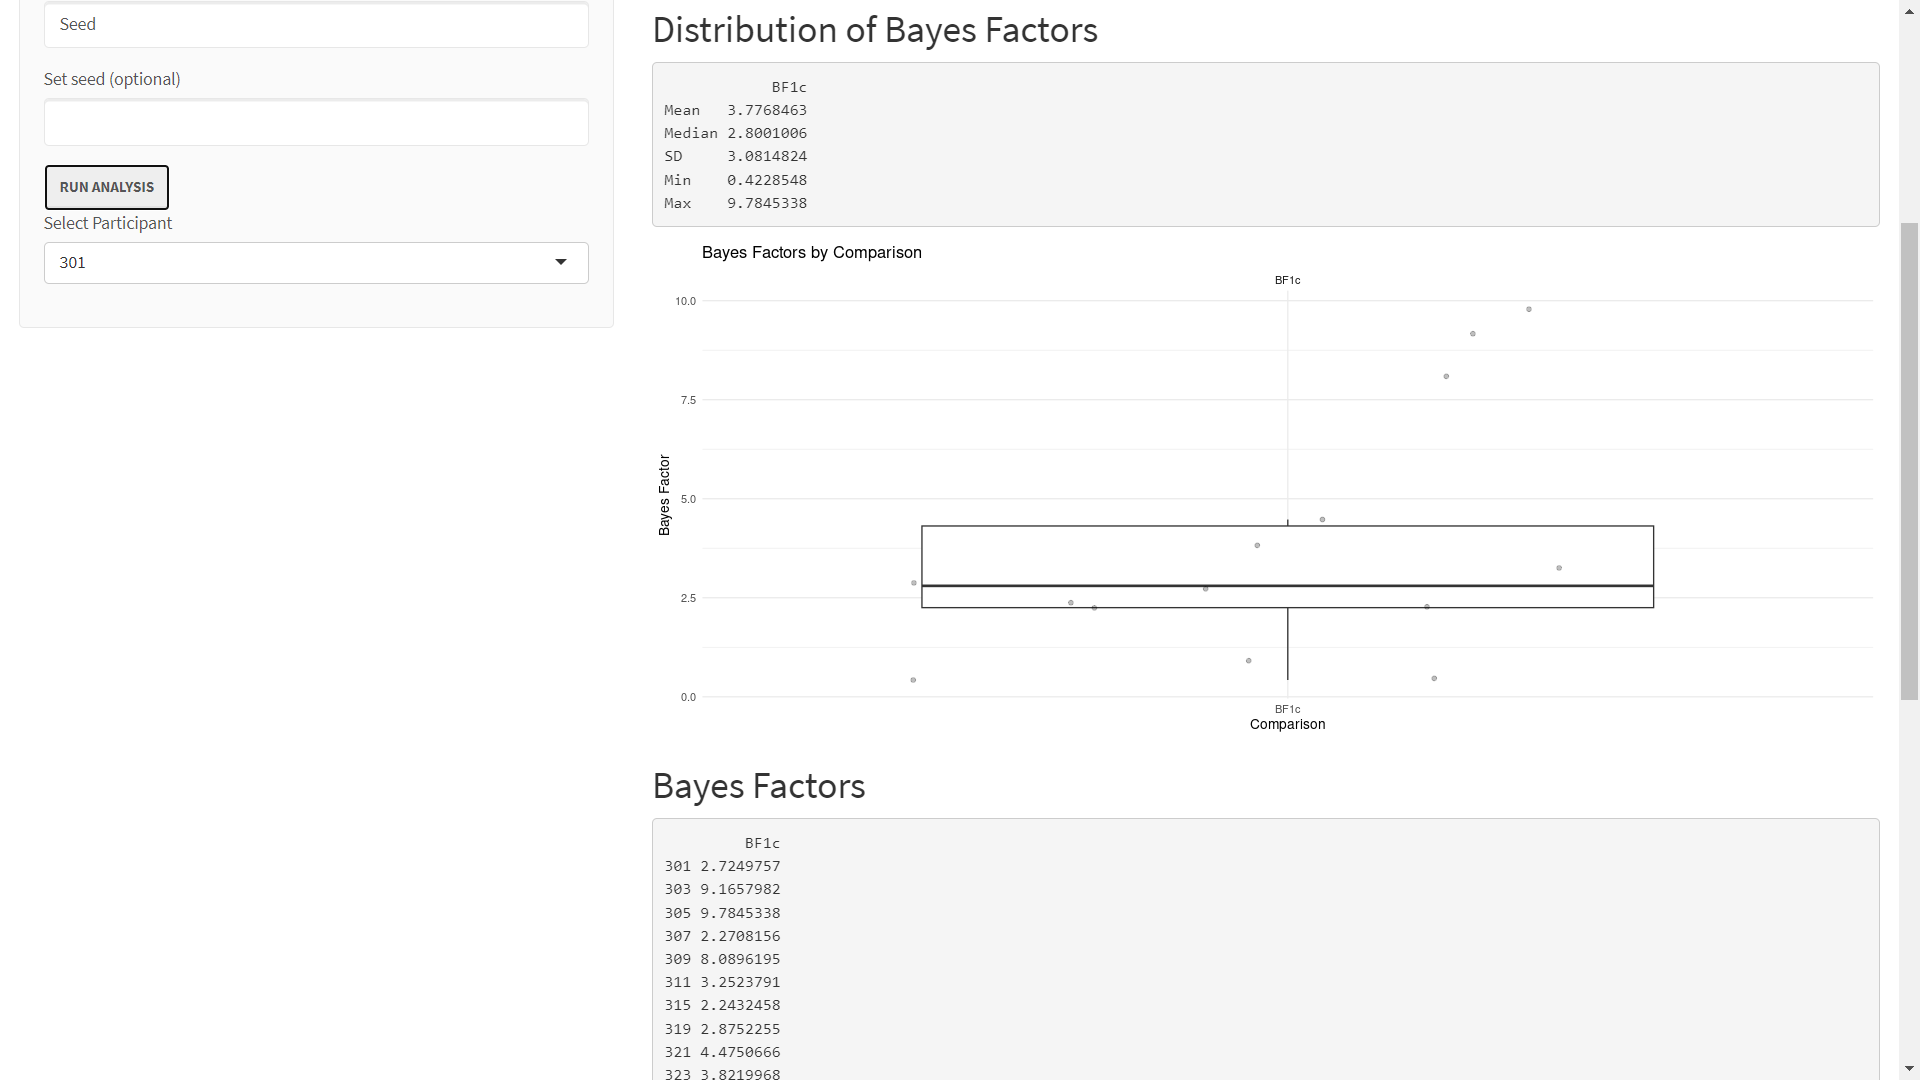This screenshot has width=1920, height=1080.
Task: Select row "305 9.7845338" in the table
Action: point(722,913)
